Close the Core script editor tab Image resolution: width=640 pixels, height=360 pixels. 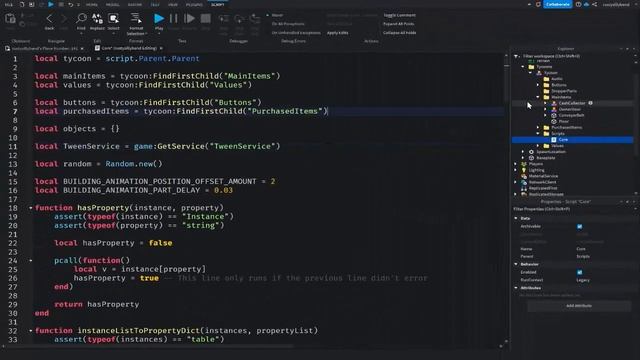tap(161, 48)
